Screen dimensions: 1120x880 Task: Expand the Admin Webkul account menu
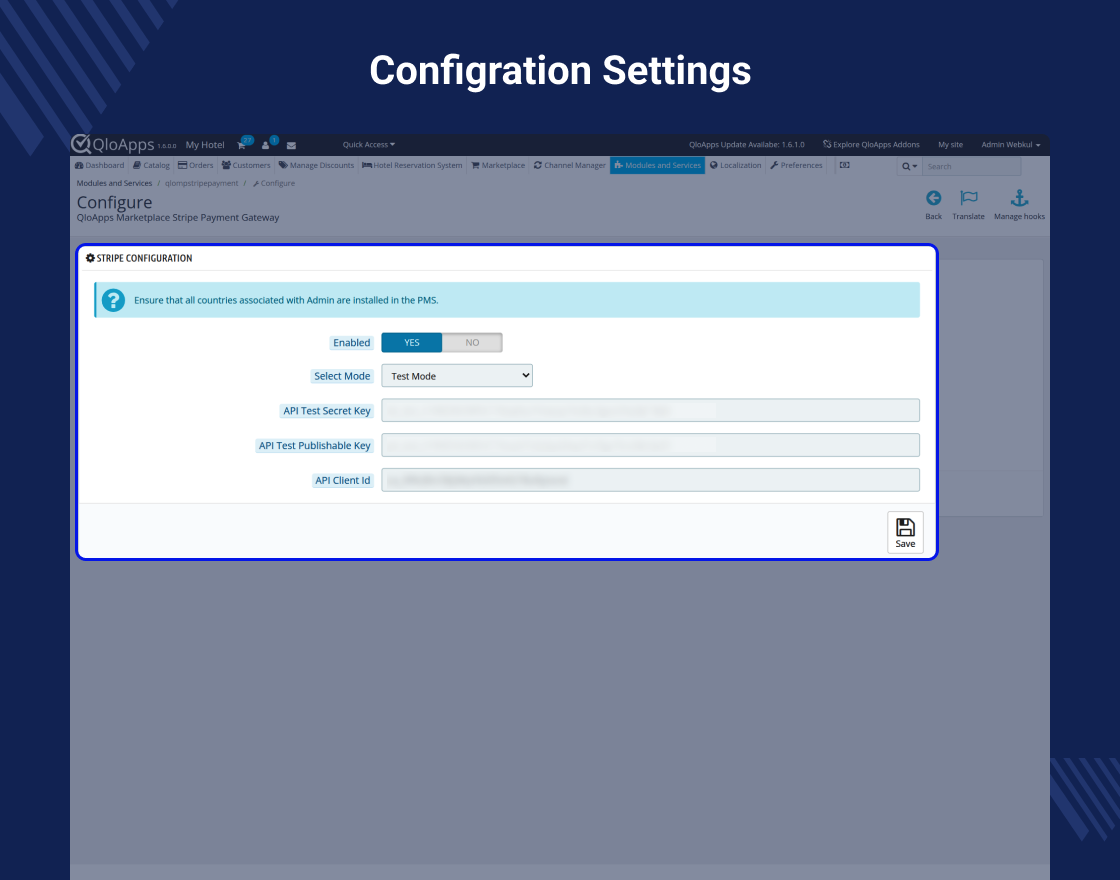tap(1010, 144)
